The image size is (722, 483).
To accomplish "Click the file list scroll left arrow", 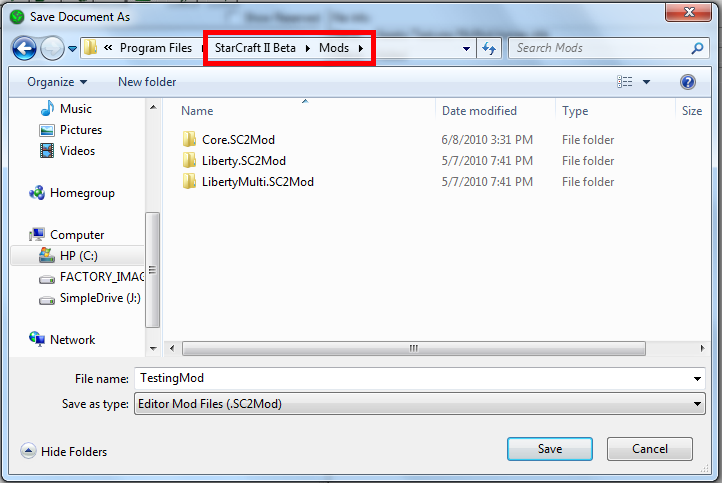I will (x=172, y=349).
